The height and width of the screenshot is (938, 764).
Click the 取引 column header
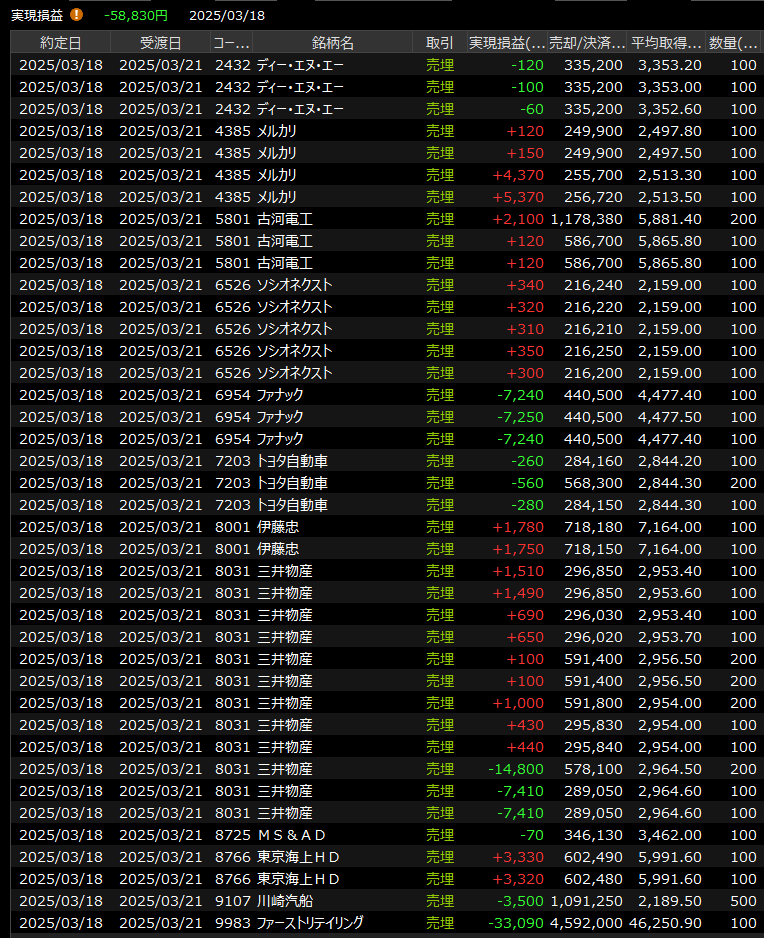point(439,43)
